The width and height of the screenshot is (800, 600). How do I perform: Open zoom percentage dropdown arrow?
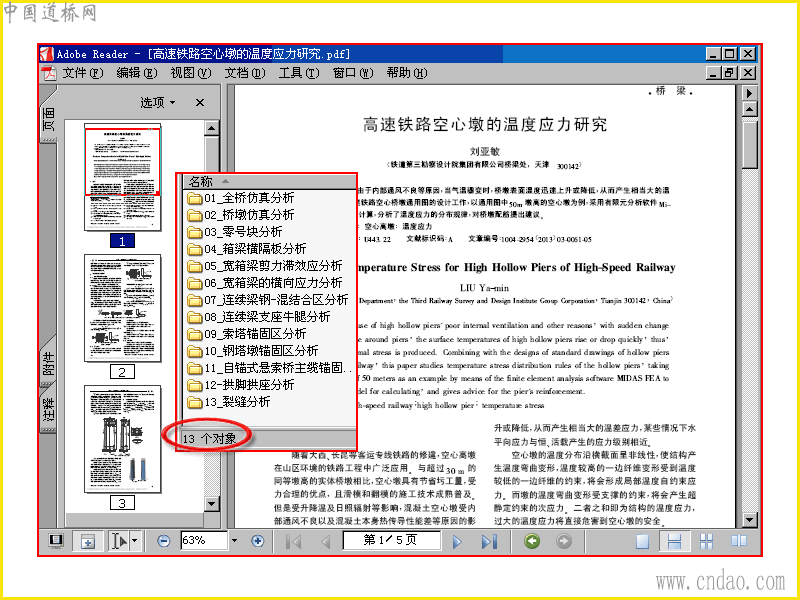(x=234, y=541)
